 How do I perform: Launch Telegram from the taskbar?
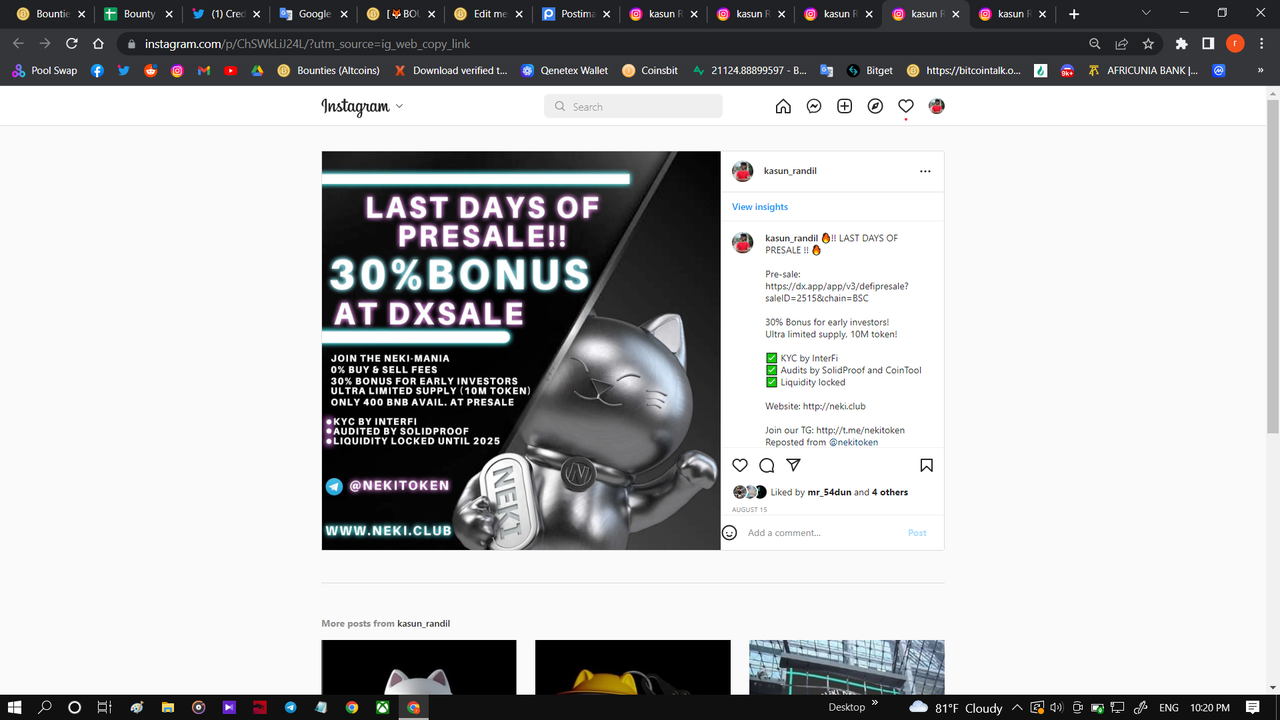click(290, 707)
